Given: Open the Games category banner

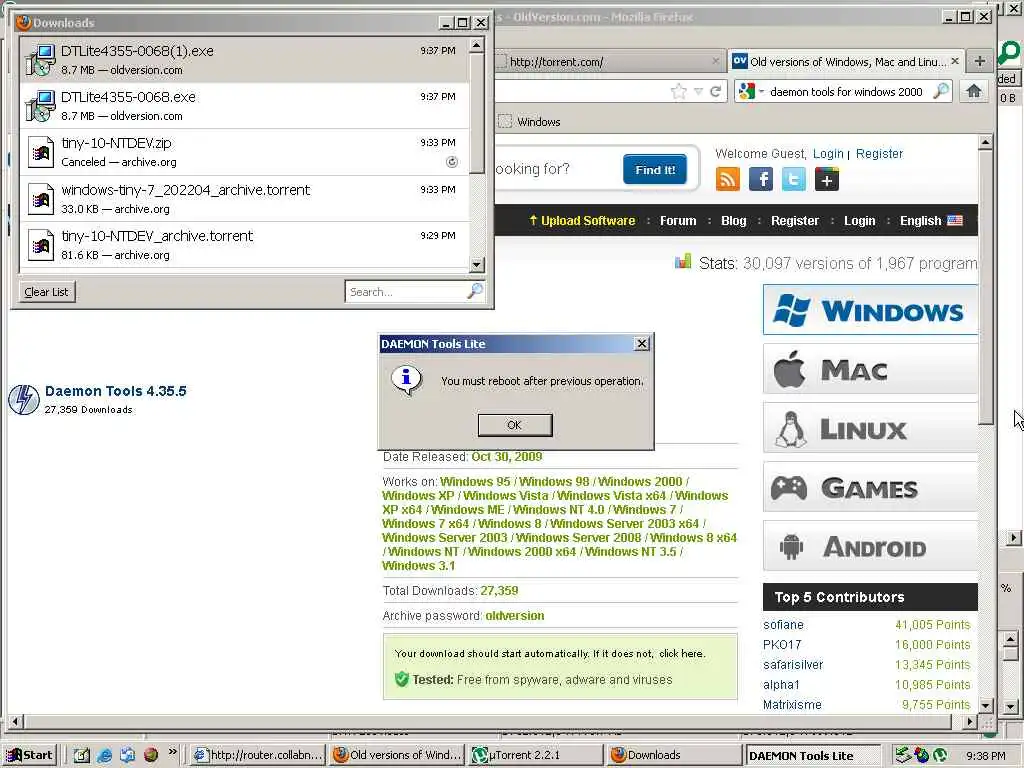Looking at the screenshot, I should tap(871, 487).
